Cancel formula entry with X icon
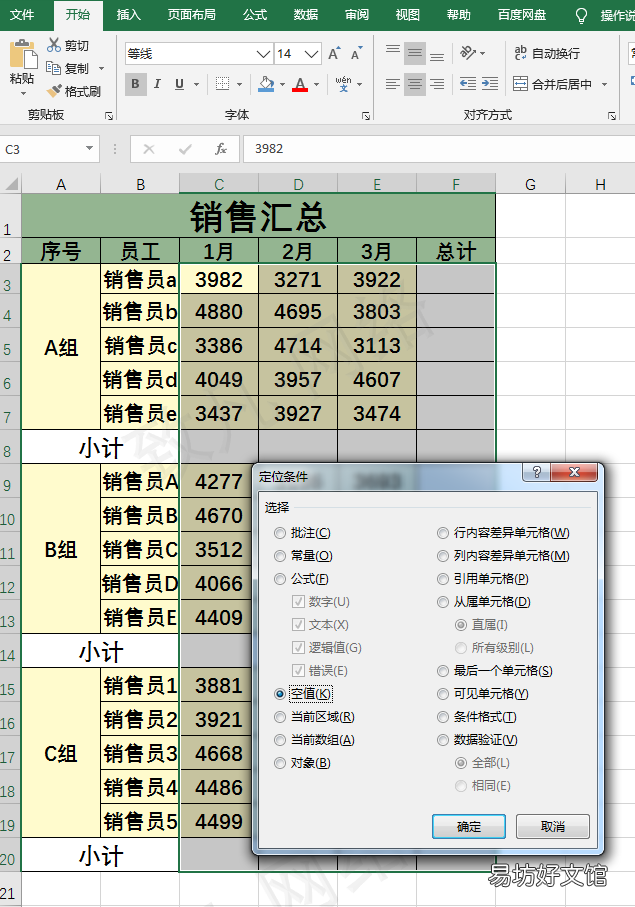This screenshot has width=635, height=907. [149, 149]
